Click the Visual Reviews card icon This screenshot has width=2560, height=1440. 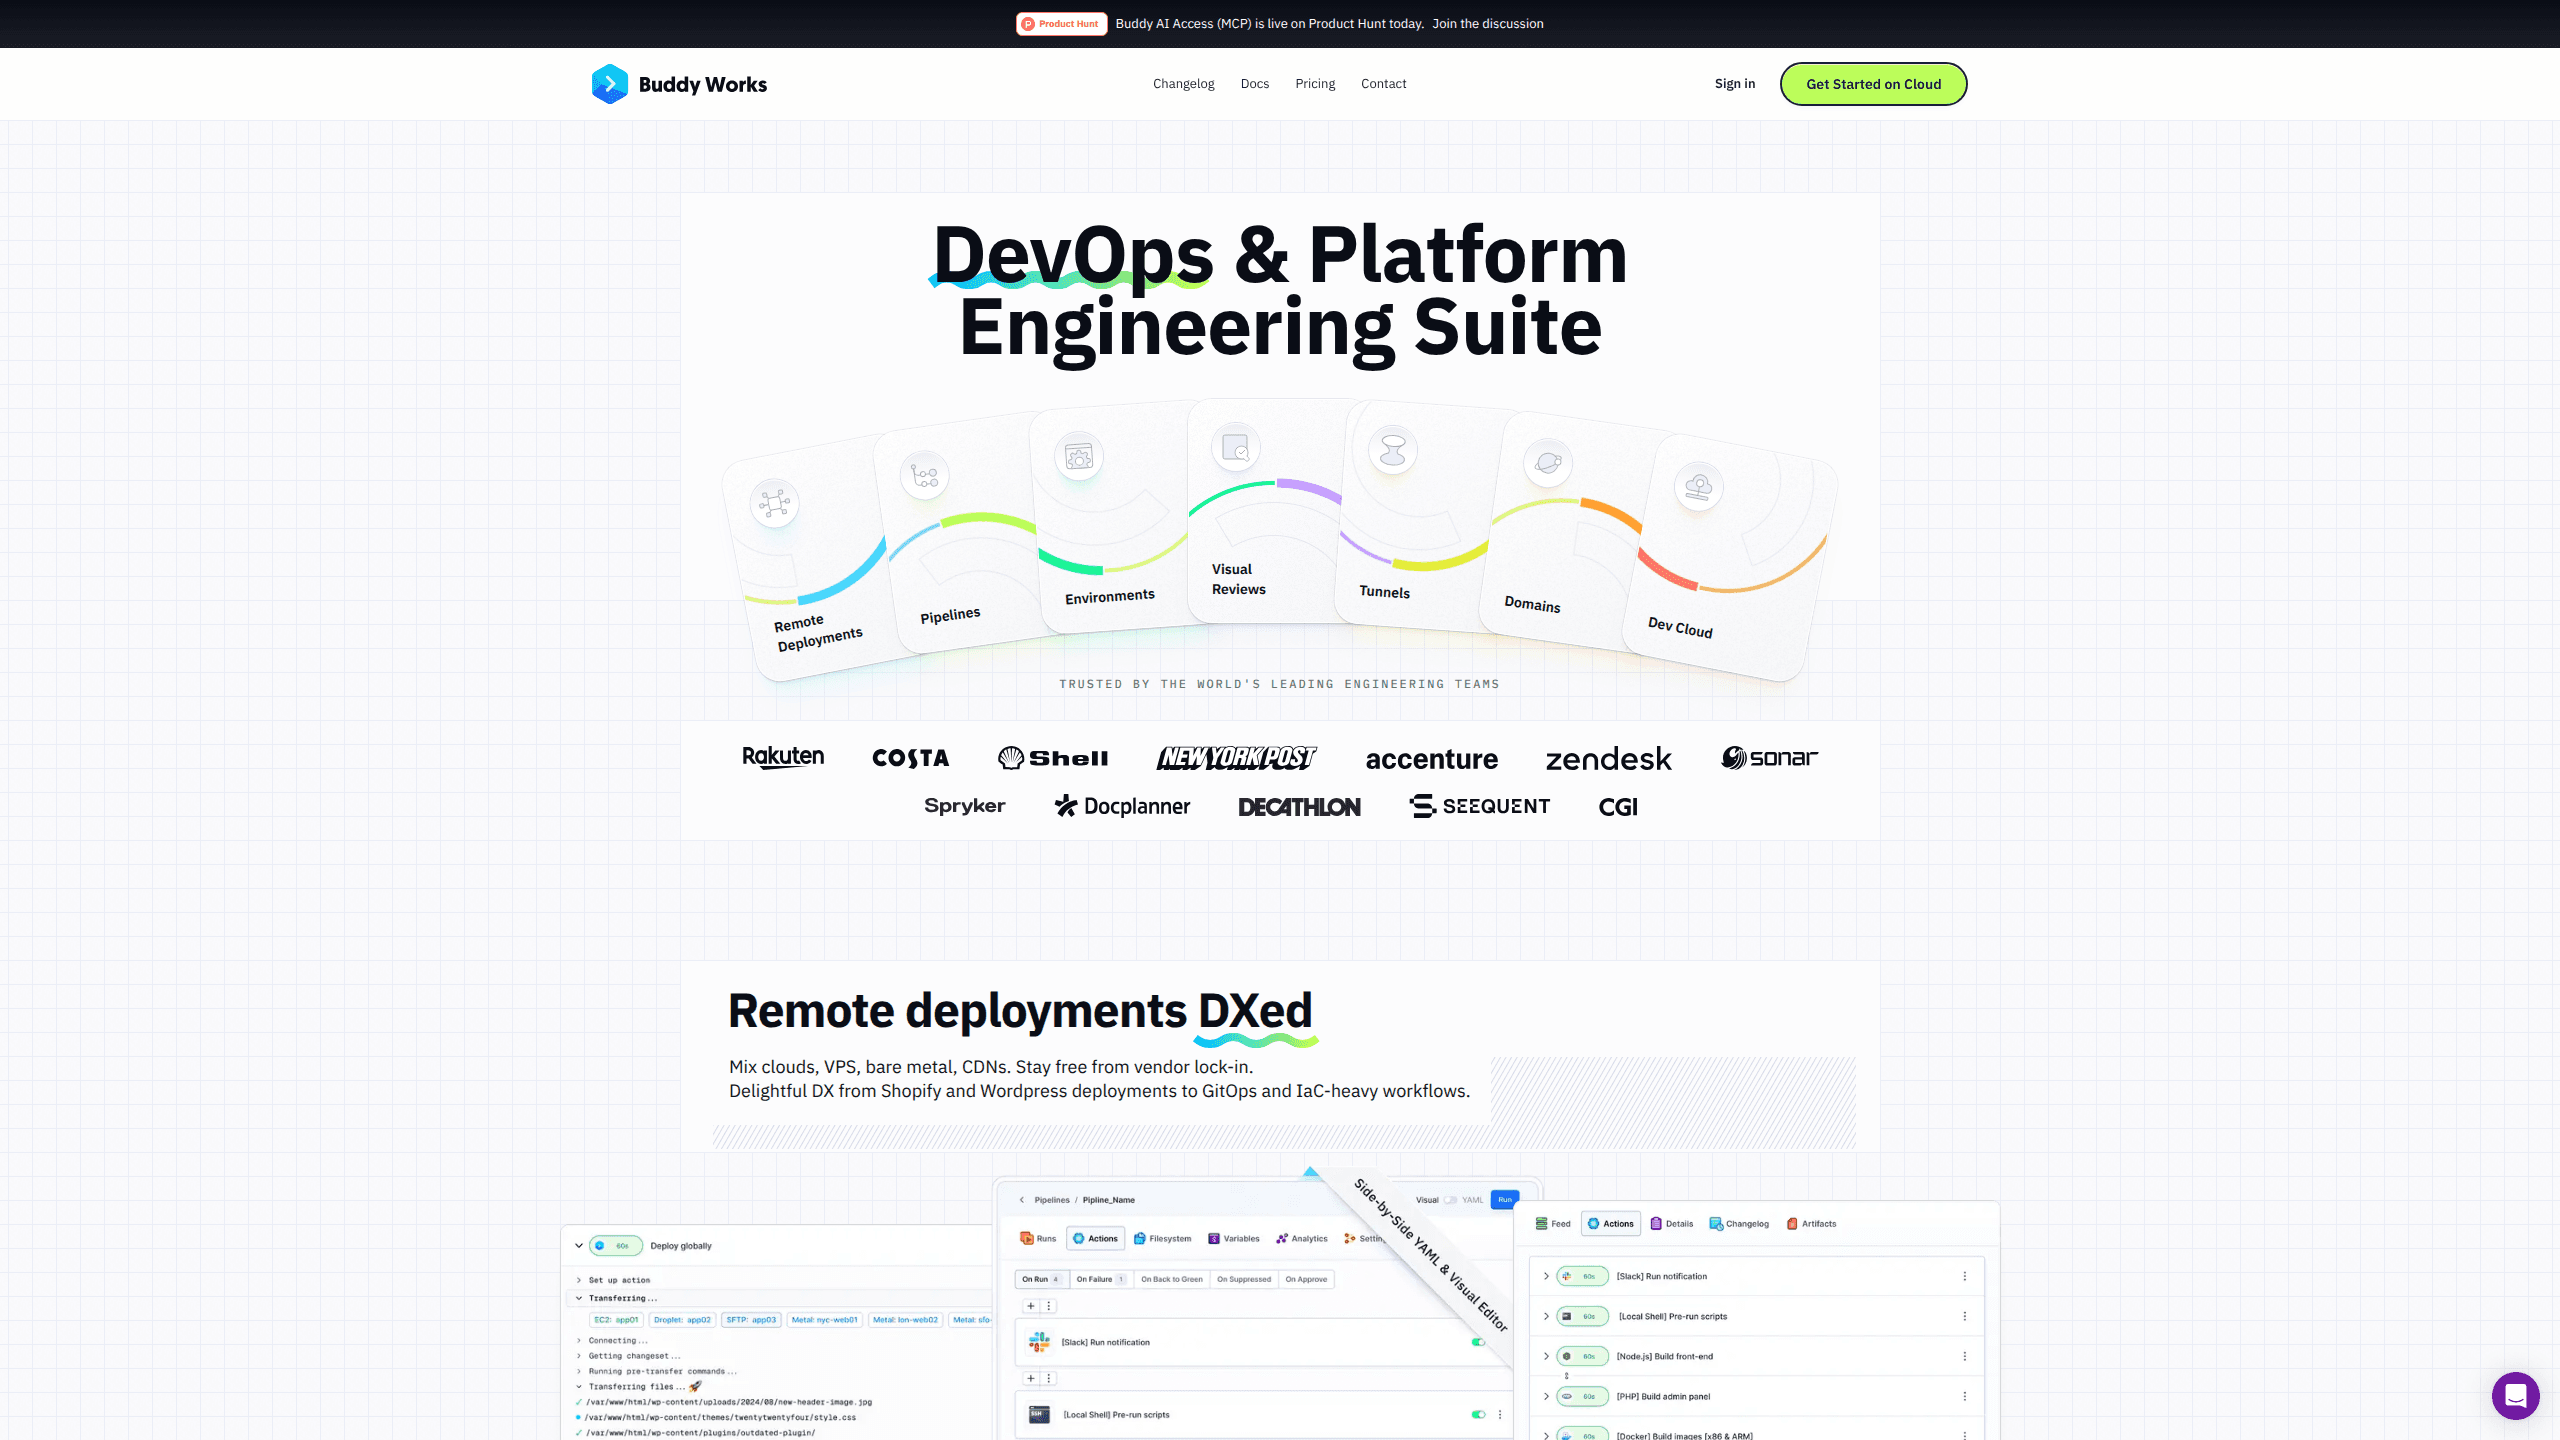(1236, 447)
